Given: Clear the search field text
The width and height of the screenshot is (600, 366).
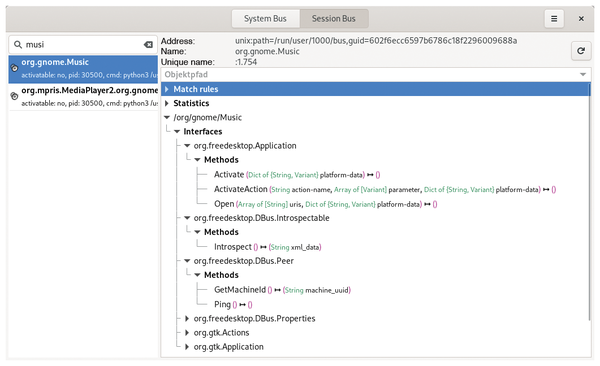Looking at the screenshot, I should [x=148, y=45].
